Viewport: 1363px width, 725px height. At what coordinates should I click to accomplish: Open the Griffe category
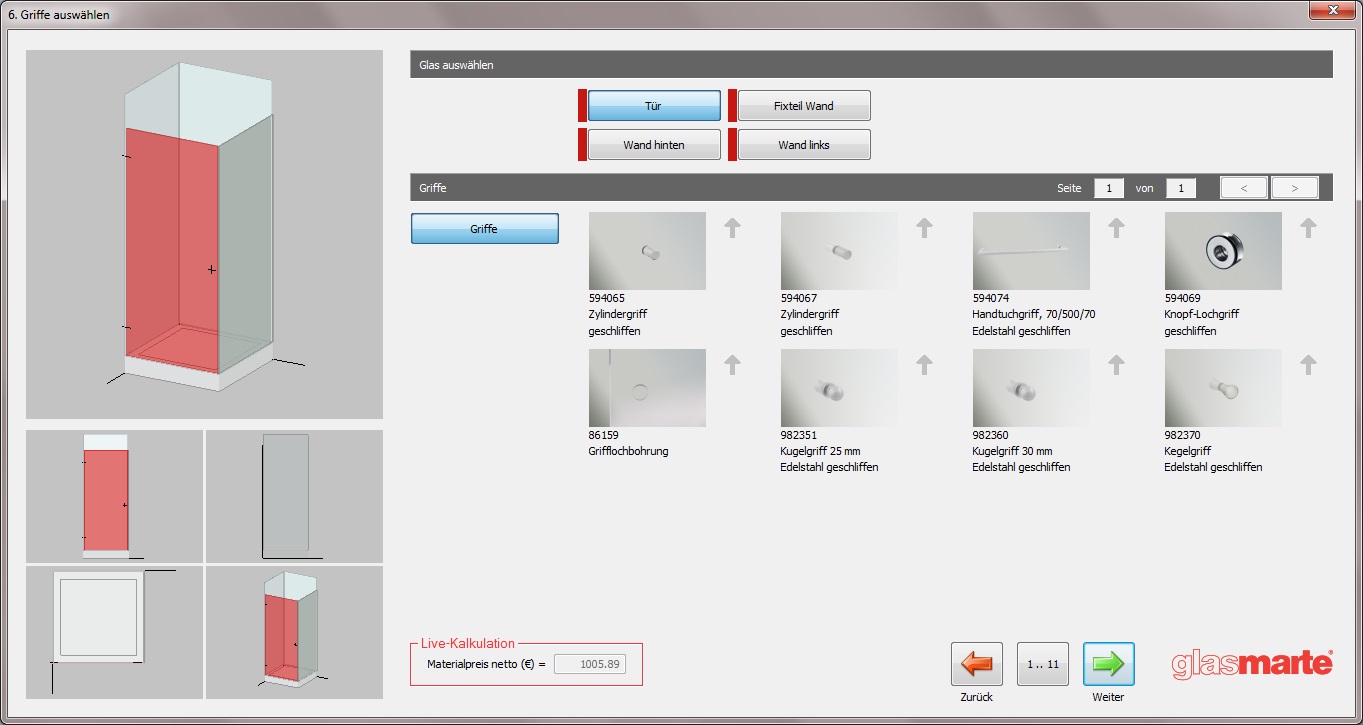484,229
